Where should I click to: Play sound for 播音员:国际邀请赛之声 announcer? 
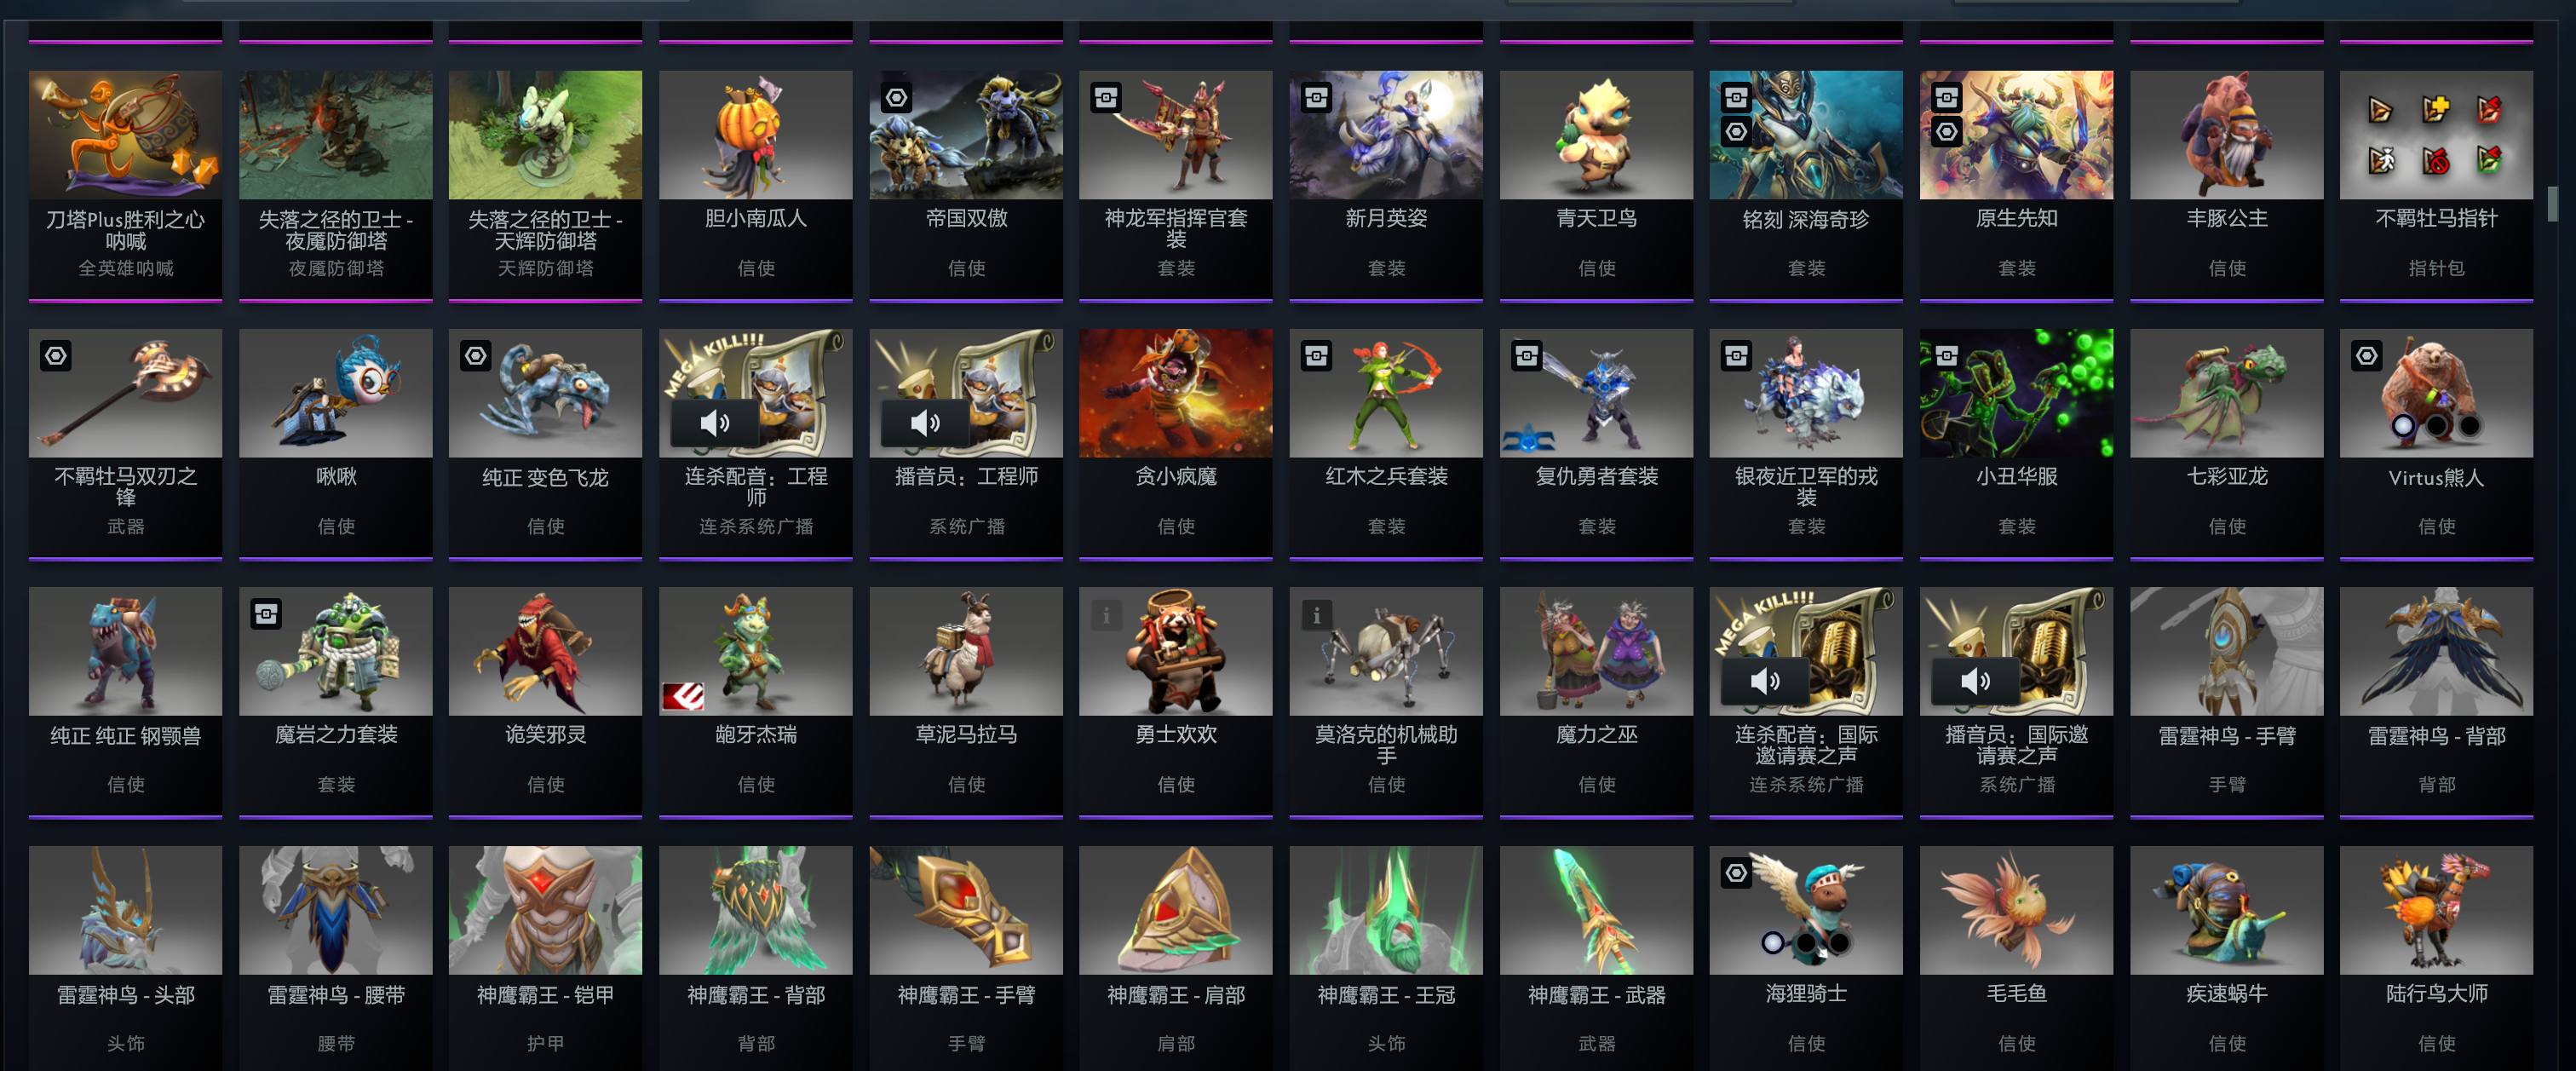tap(1975, 681)
